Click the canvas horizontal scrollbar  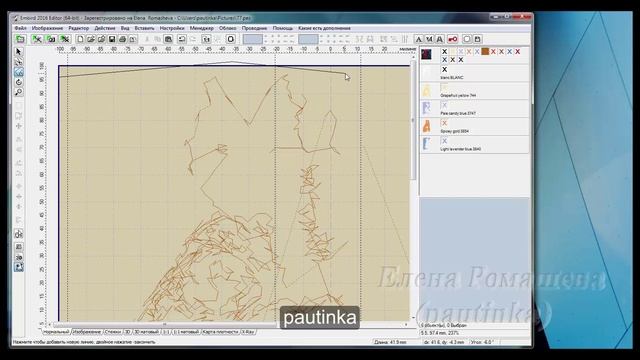[229, 324]
